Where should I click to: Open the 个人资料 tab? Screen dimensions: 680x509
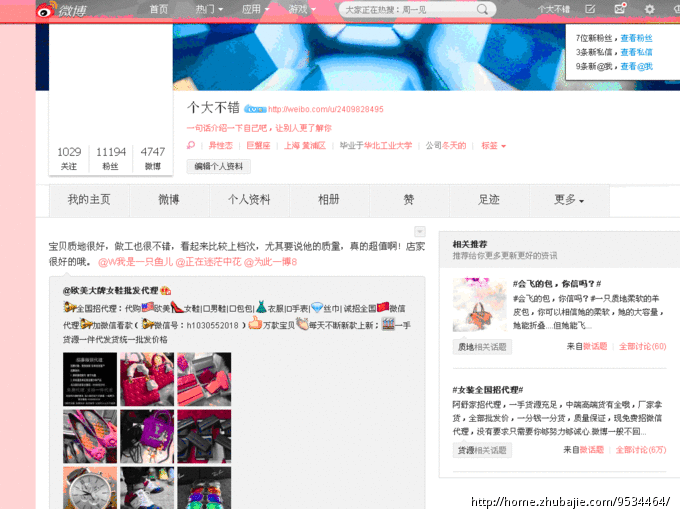click(249, 200)
